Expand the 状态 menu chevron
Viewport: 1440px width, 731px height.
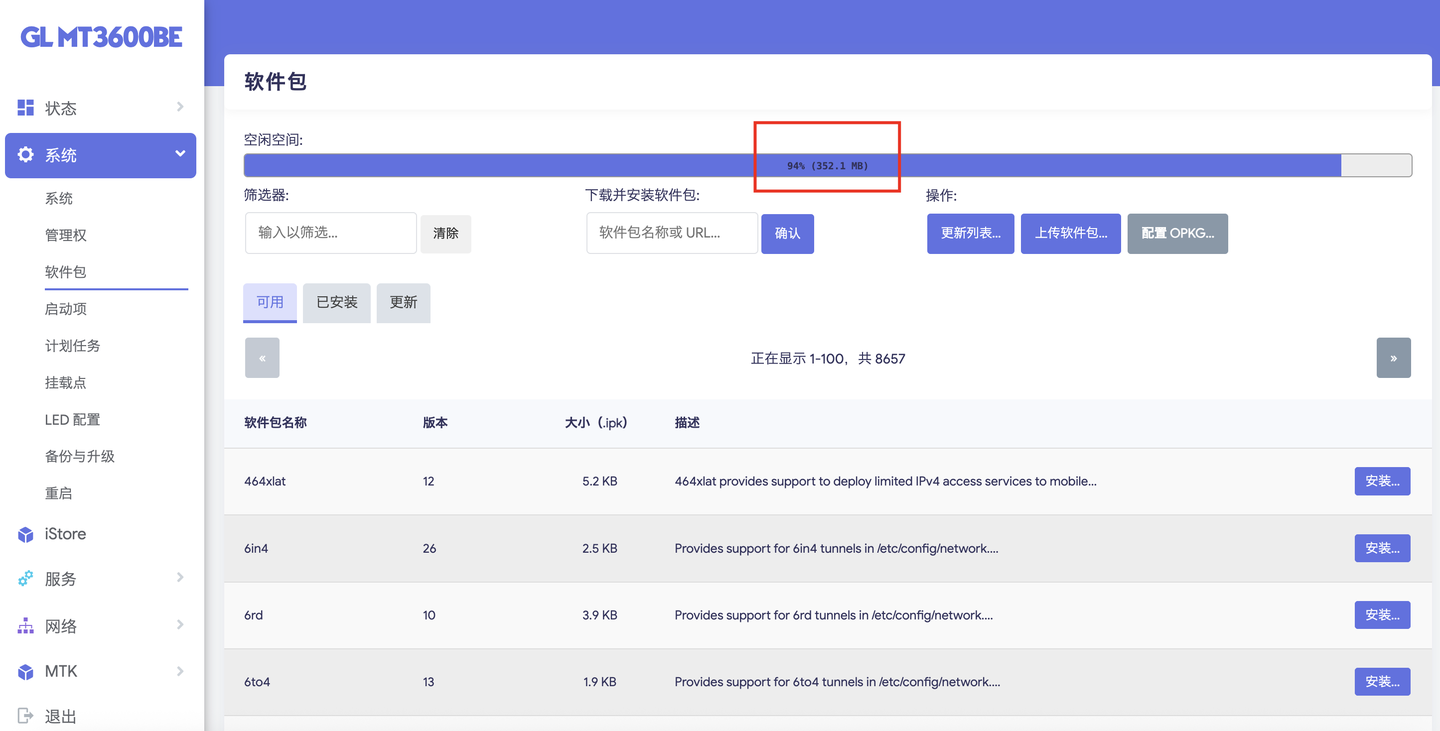[x=180, y=107]
